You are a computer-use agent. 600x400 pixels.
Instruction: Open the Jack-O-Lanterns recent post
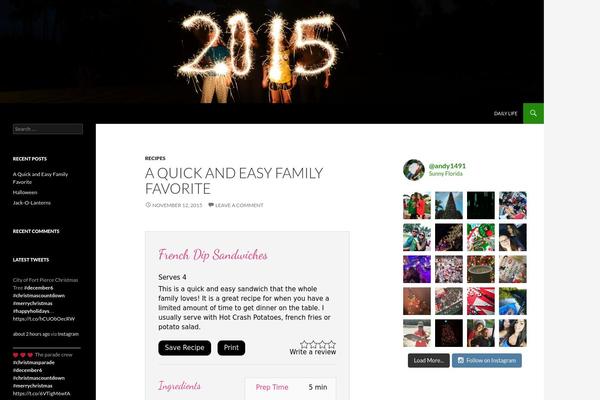tap(32, 202)
